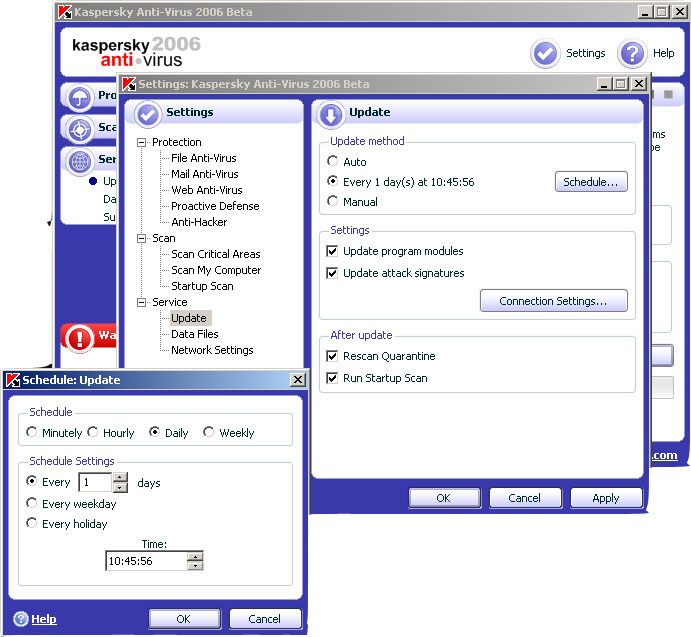Open Help link in Schedule dialog

click(44, 619)
